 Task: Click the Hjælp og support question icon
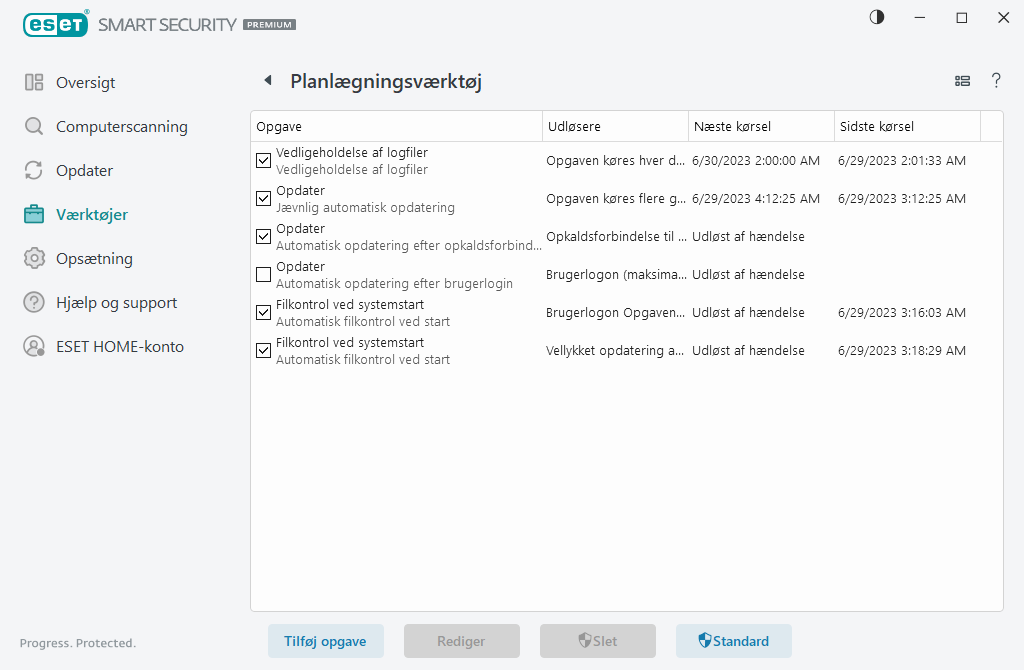[x=34, y=303]
